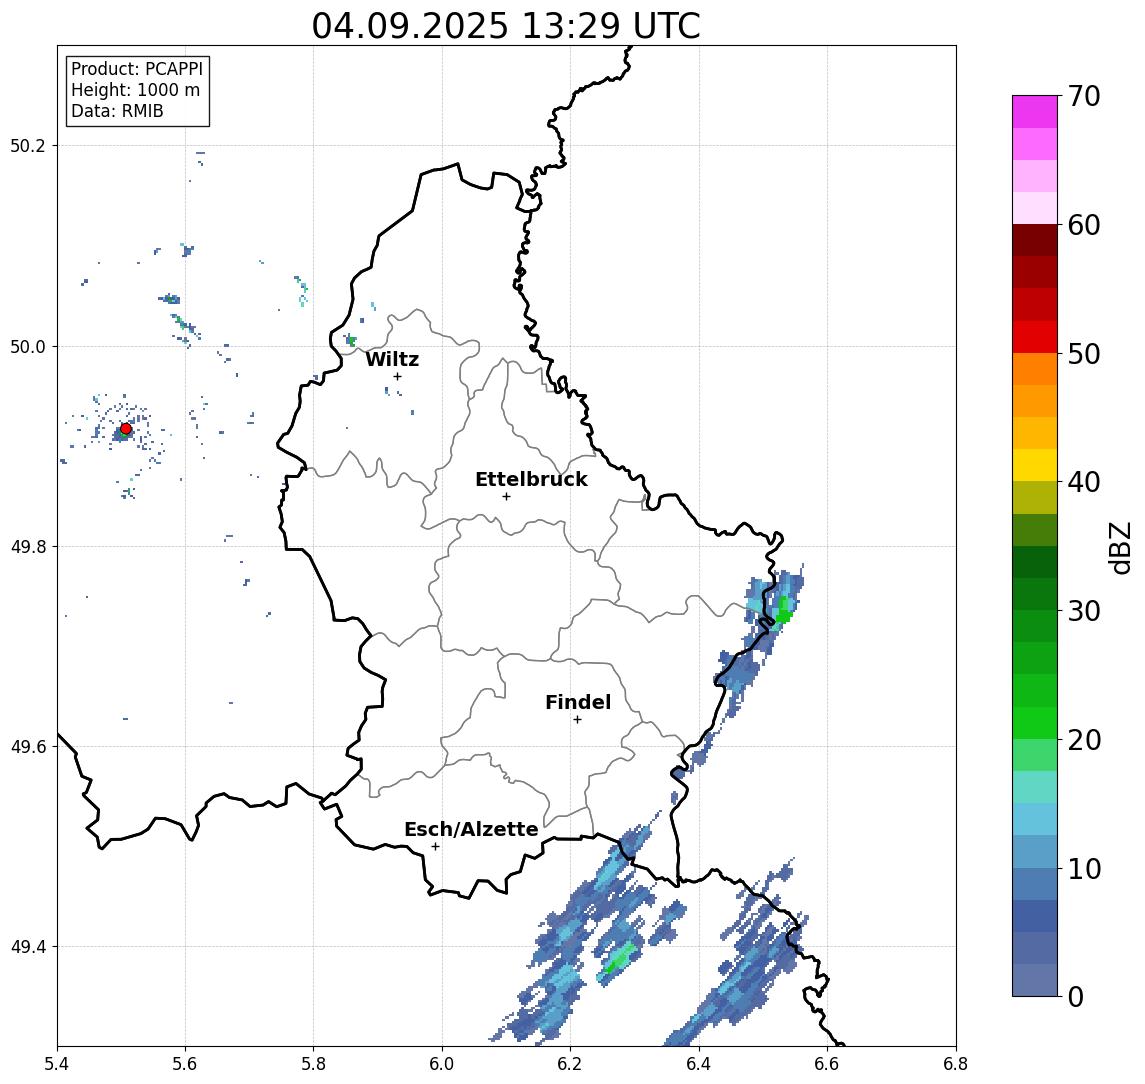
Task: Click the Findel city label
Action: [x=578, y=702]
